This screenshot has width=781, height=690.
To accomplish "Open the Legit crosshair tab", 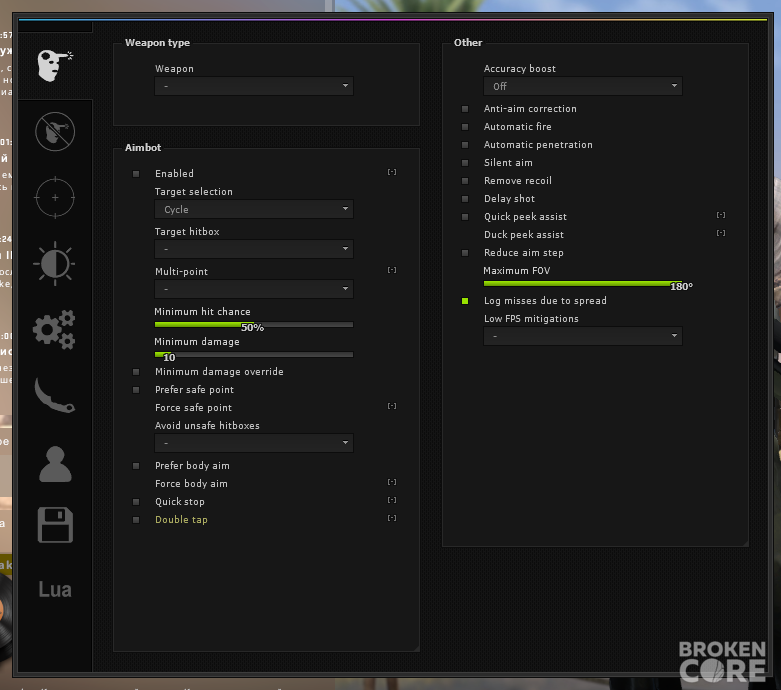I will tap(55, 198).
